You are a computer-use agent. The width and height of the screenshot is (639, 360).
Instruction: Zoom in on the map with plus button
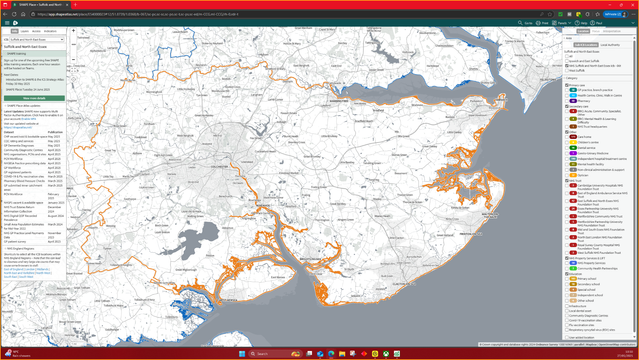pos(73,31)
